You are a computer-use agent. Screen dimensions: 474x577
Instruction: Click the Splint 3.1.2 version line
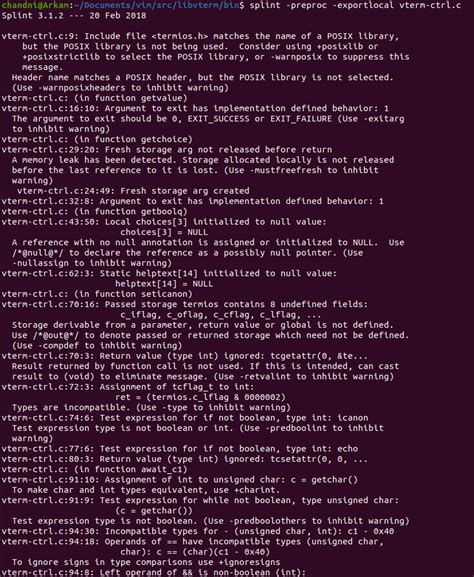click(74, 16)
